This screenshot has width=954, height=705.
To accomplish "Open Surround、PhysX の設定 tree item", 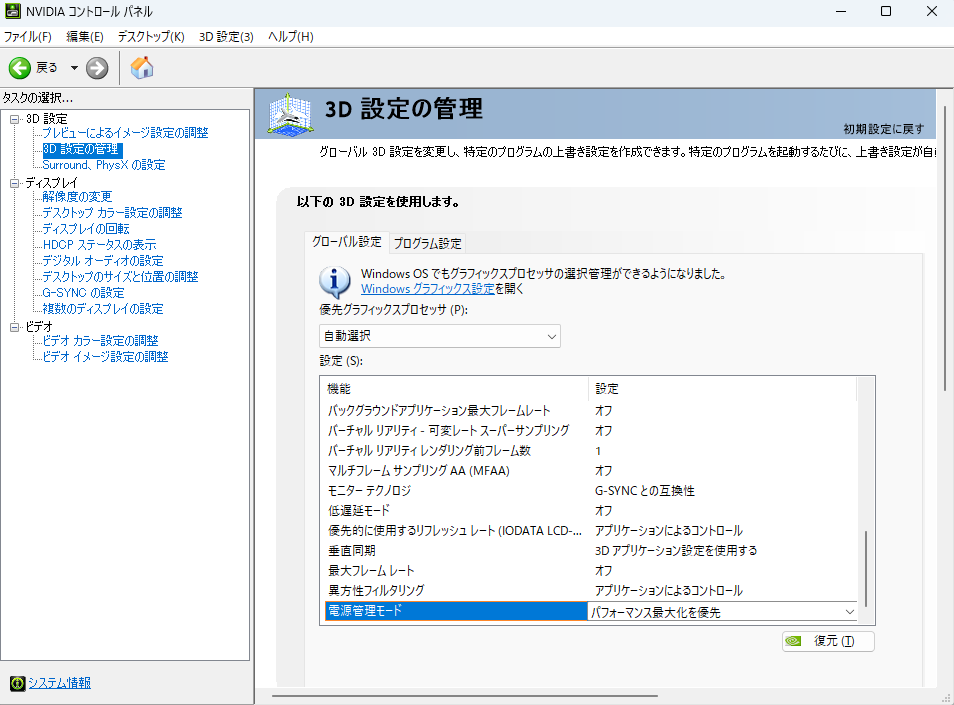I will click(103, 165).
